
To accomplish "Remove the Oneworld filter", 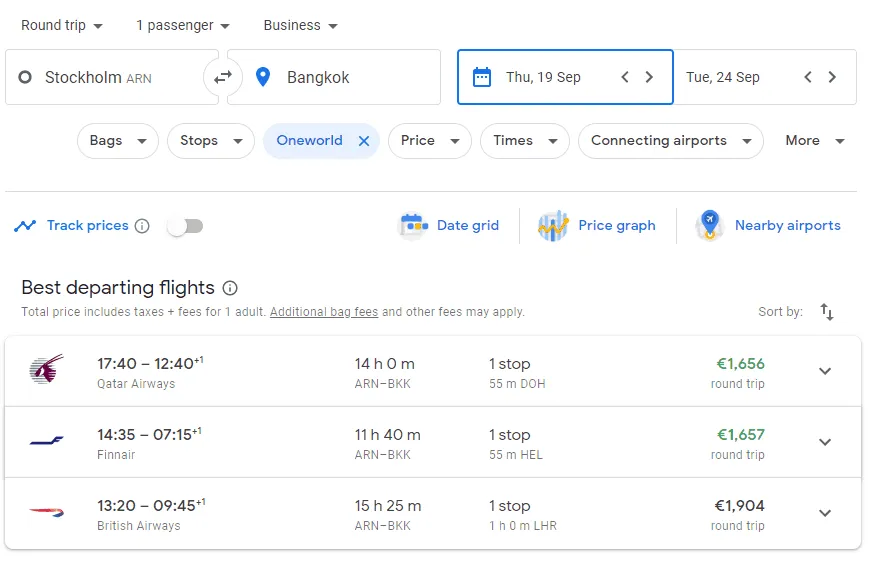I will [364, 141].
